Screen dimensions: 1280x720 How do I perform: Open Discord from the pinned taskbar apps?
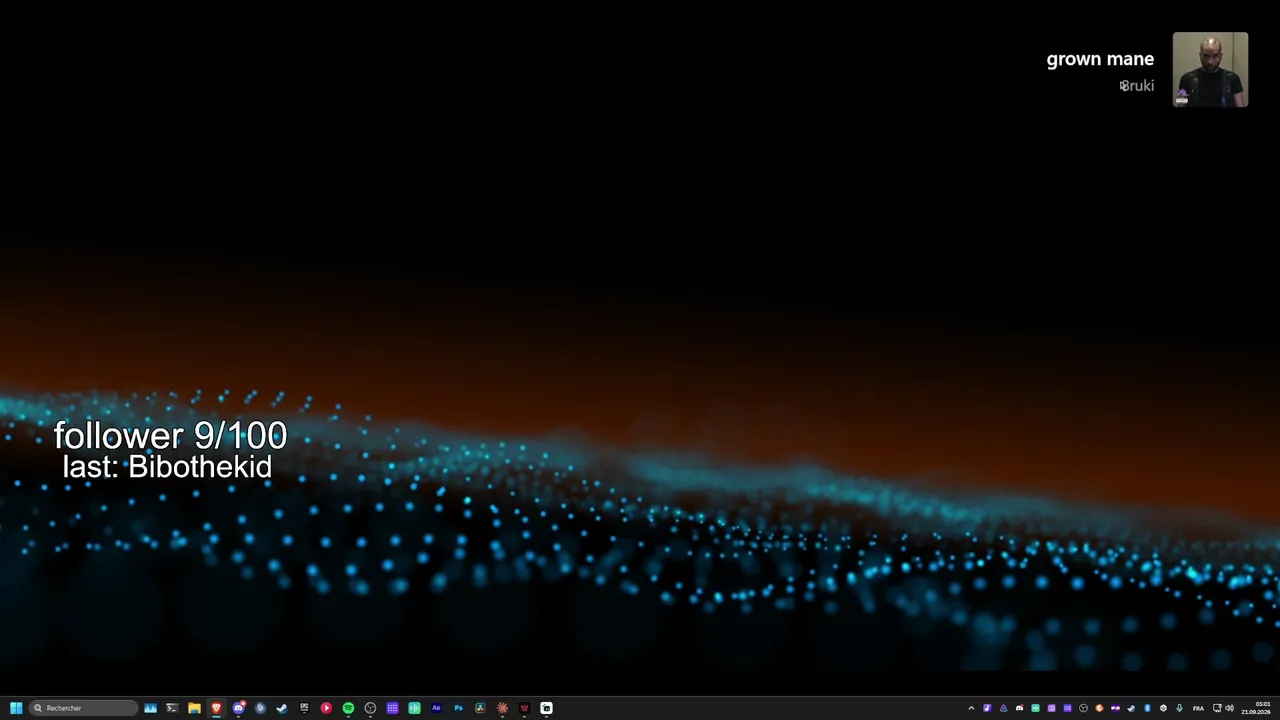(239, 708)
